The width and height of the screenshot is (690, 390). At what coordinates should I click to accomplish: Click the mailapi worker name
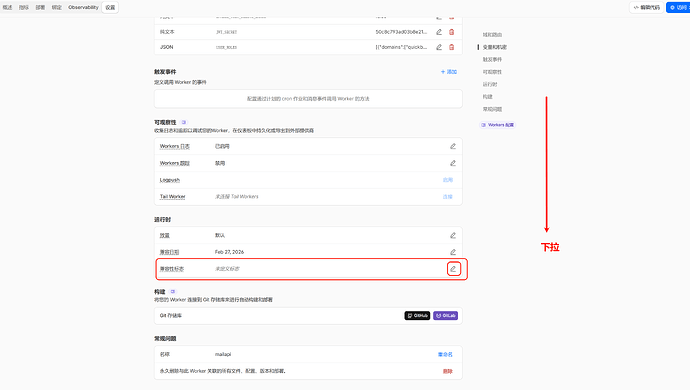223,354
